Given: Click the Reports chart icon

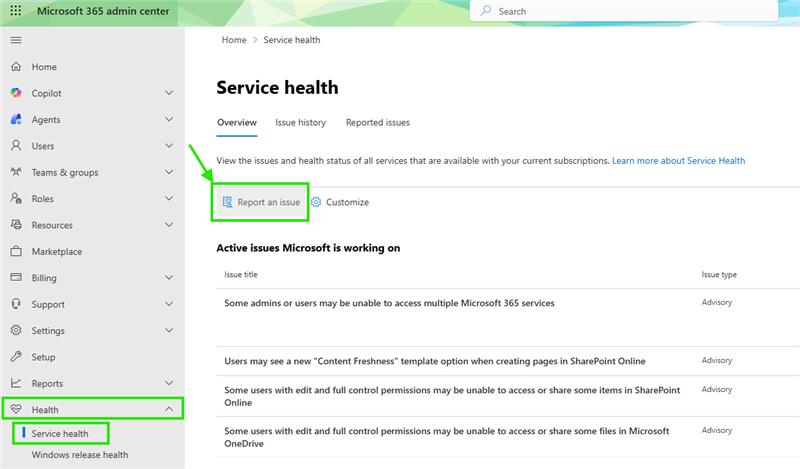Looking at the screenshot, I should coord(16,383).
